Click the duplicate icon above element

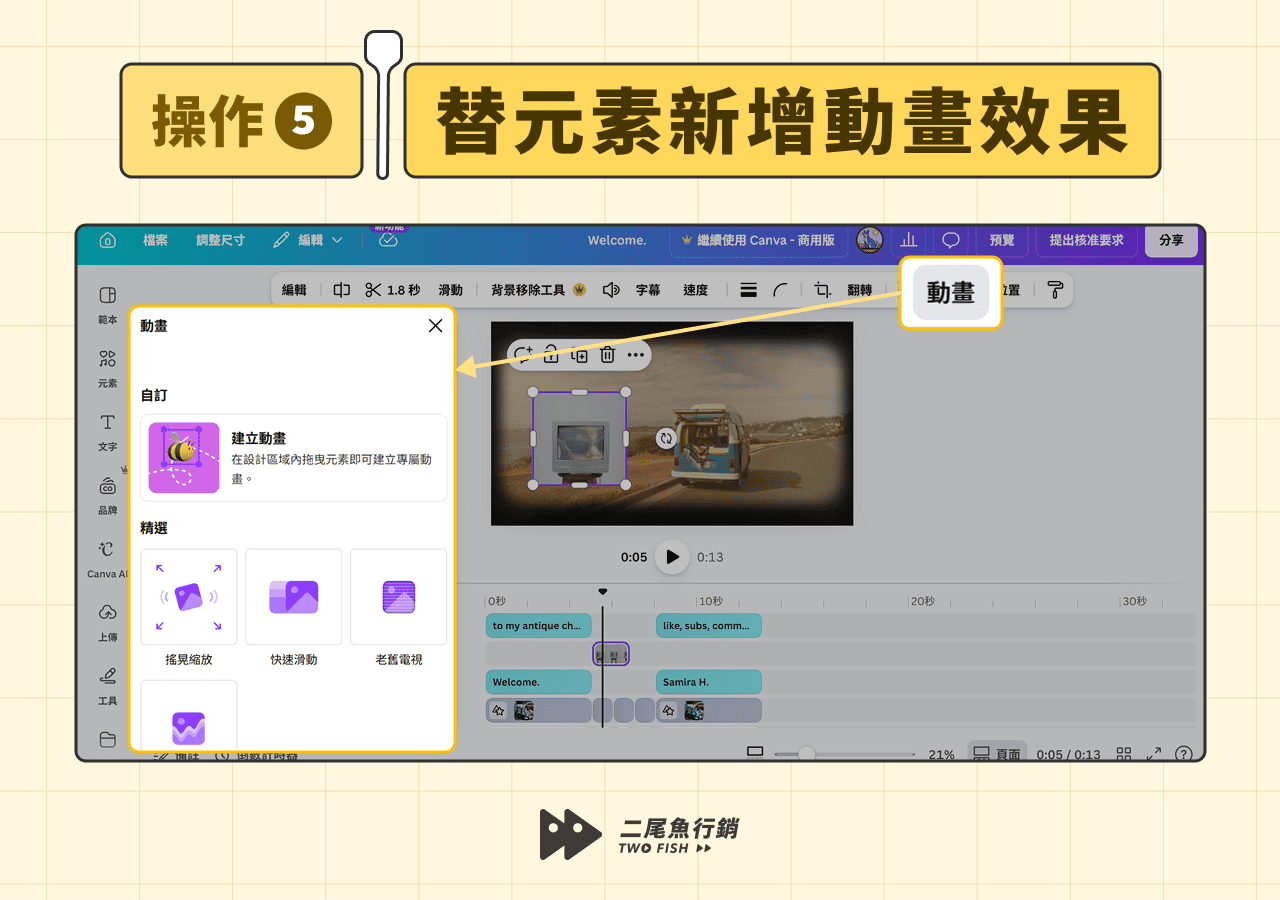pyautogui.click(x=579, y=354)
